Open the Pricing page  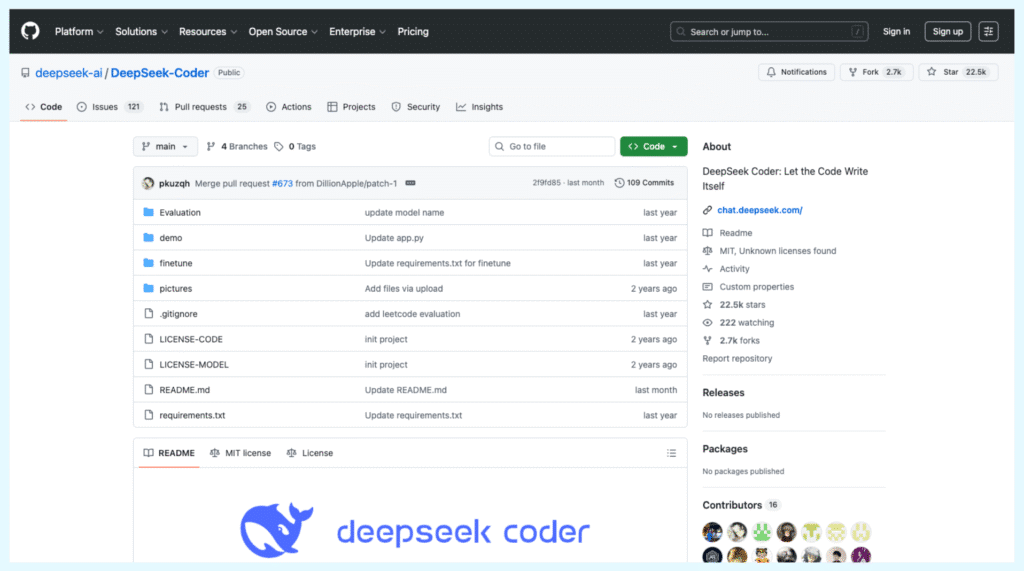point(413,31)
